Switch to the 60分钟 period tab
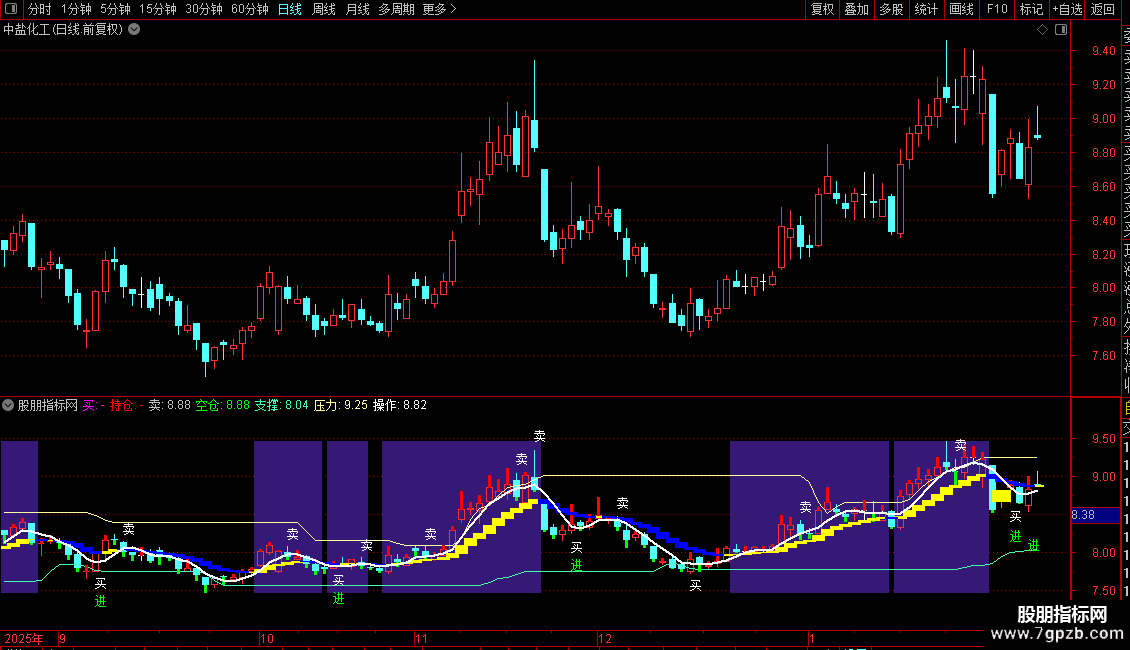 click(250, 9)
